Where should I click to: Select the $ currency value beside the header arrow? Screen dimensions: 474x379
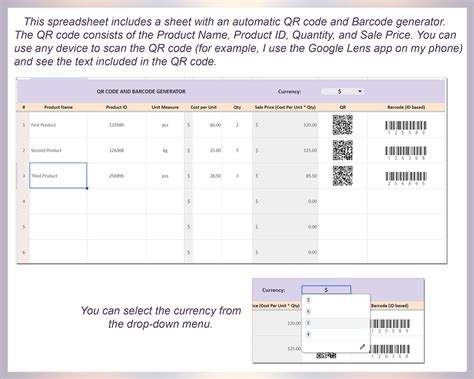tap(339, 91)
